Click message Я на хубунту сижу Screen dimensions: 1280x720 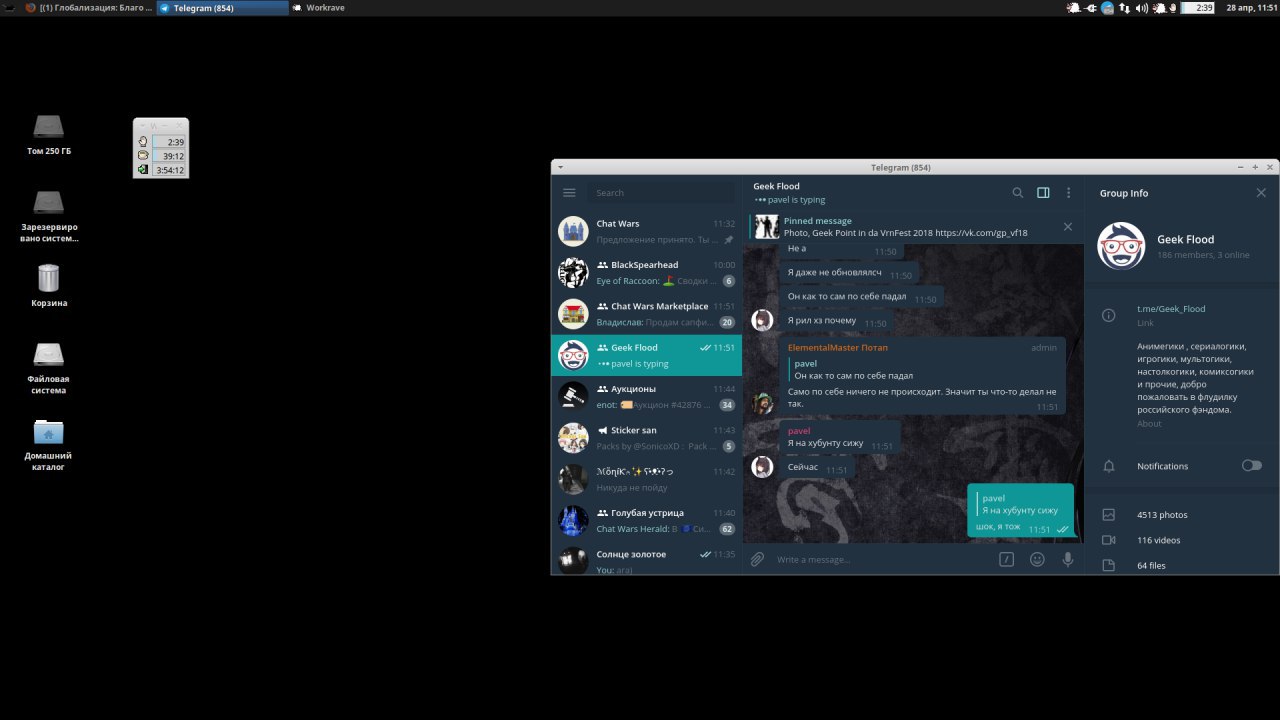tap(840, 437)
